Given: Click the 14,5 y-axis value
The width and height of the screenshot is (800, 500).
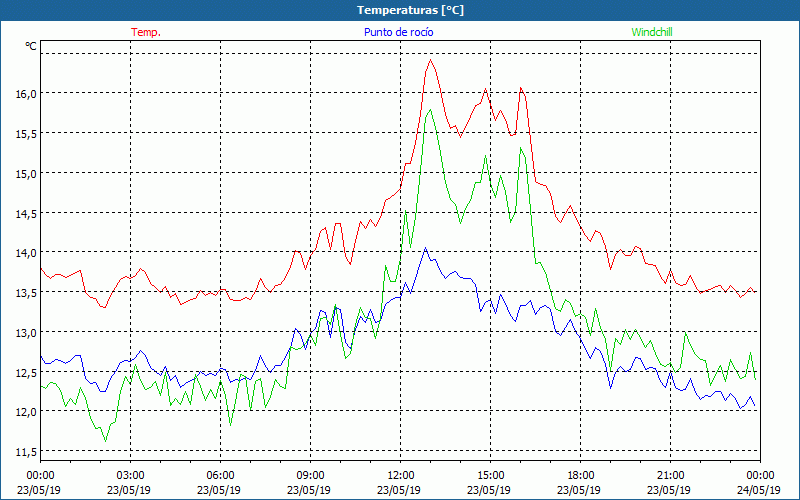Looking at the screenshot, I should coord(26,213).
